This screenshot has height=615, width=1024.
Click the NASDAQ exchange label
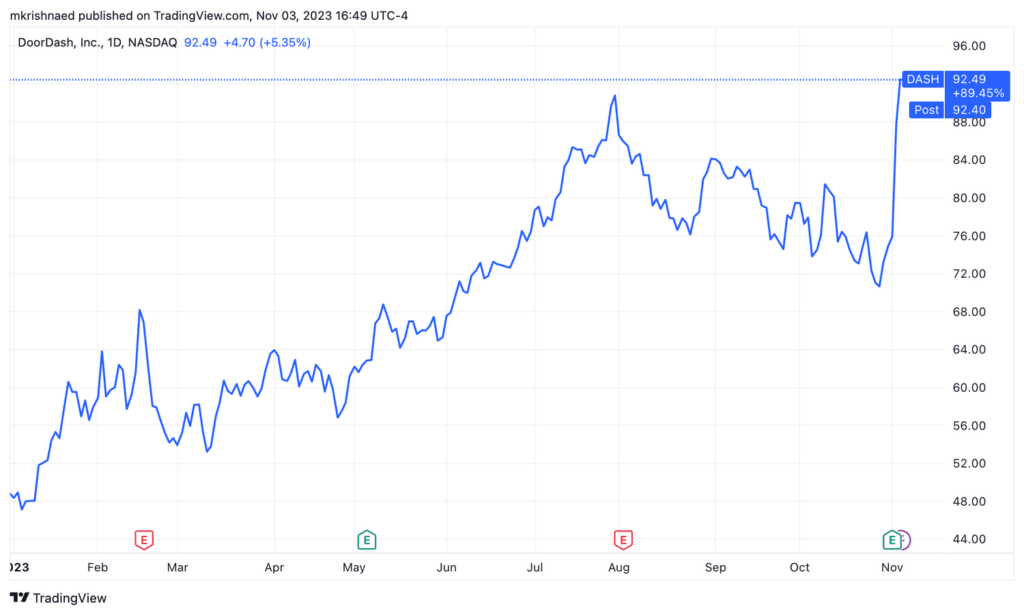point(152,42)
